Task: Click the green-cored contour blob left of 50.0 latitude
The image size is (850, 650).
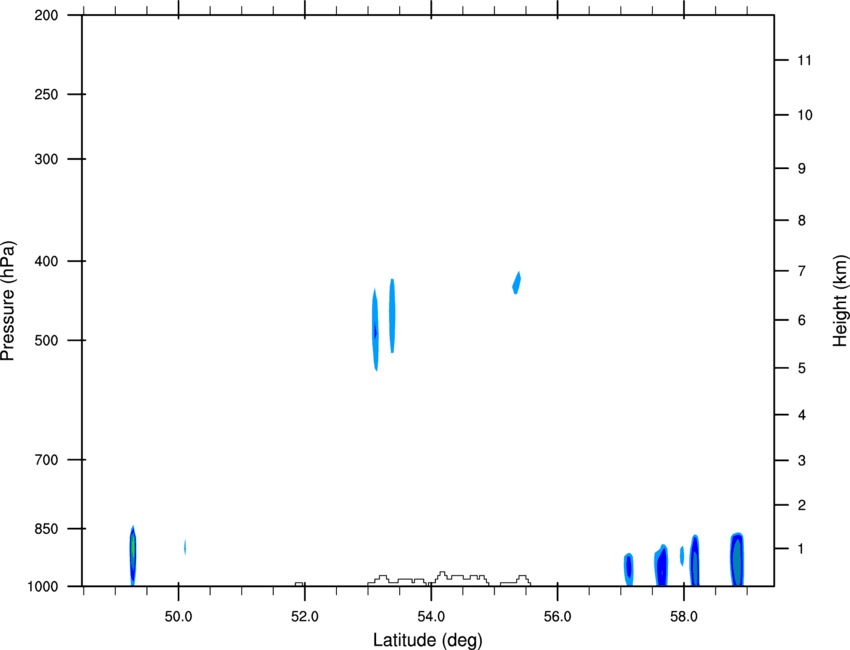Action: coord(132,555)
